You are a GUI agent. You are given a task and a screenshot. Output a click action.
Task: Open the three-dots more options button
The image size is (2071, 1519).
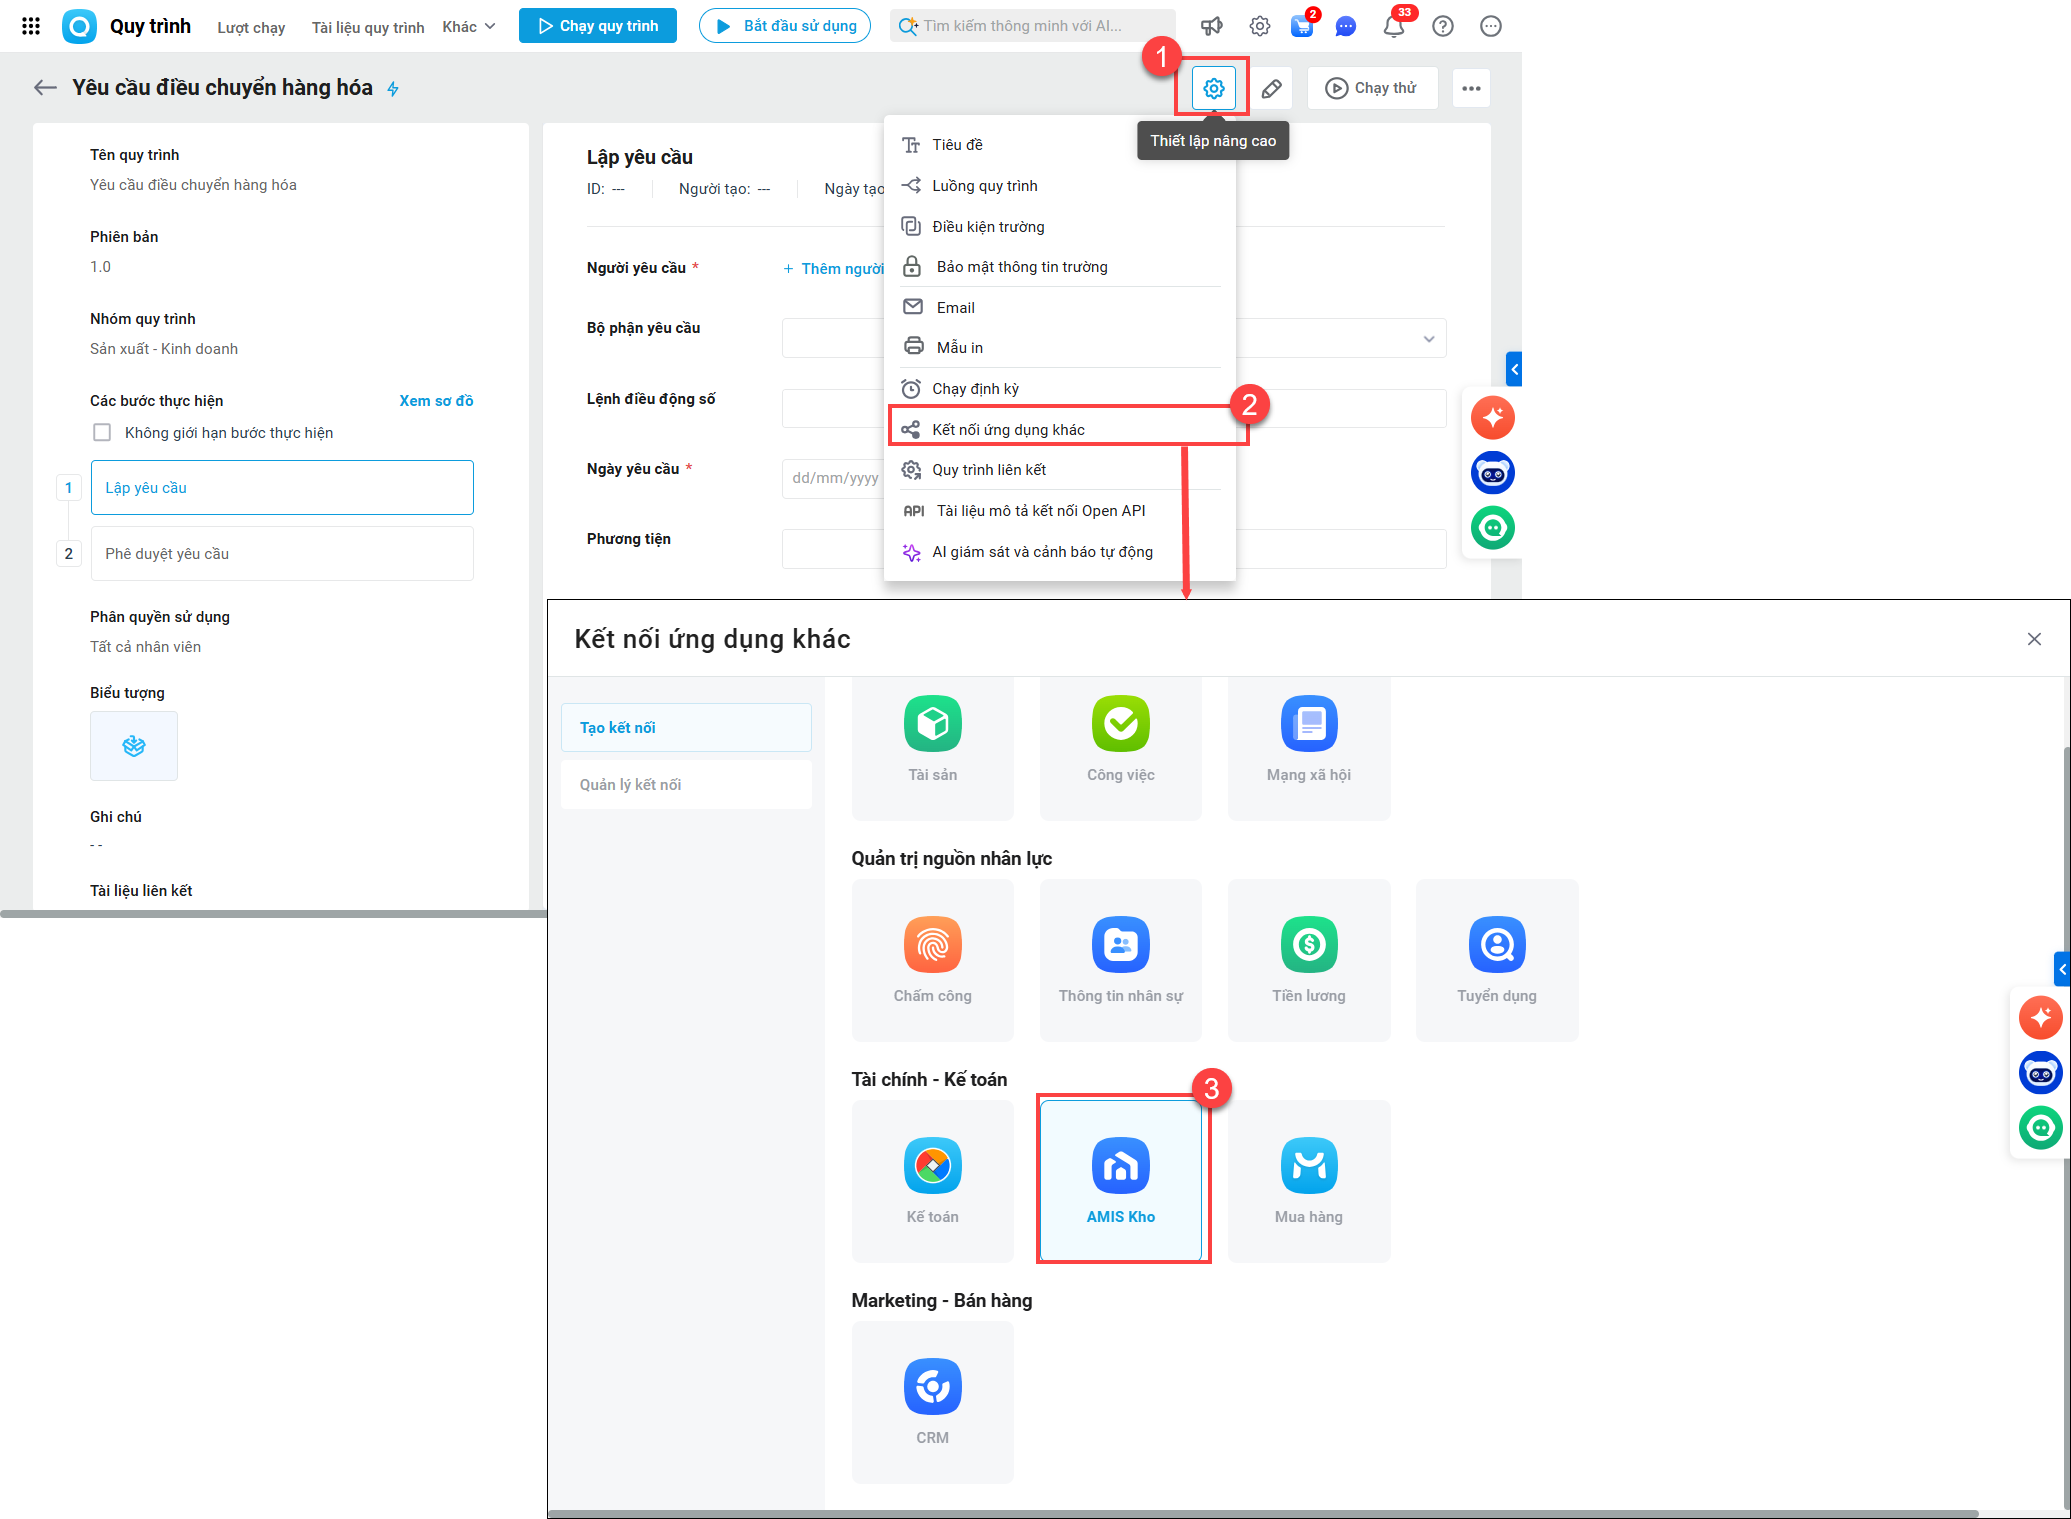pos(1470,88)
